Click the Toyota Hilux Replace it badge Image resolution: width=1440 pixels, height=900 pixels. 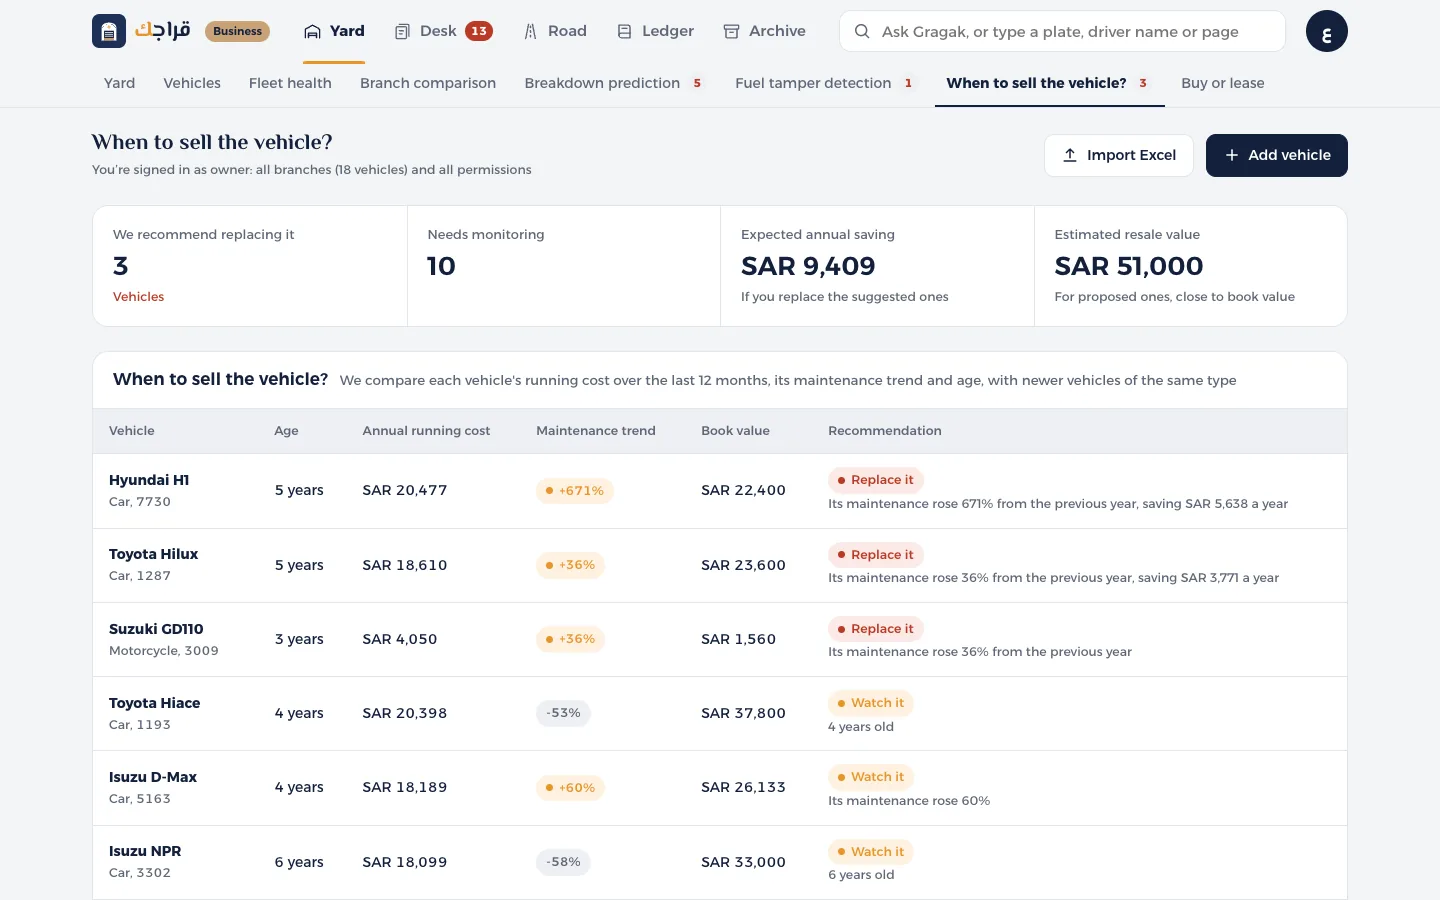(875, 555)
